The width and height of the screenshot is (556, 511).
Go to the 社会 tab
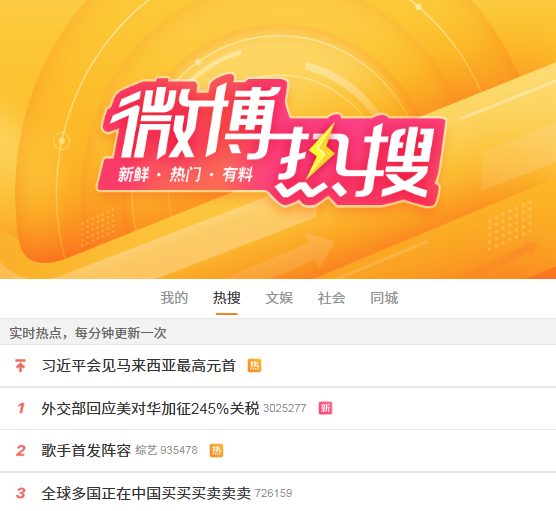pyautogui.click(x=332, y=298)
